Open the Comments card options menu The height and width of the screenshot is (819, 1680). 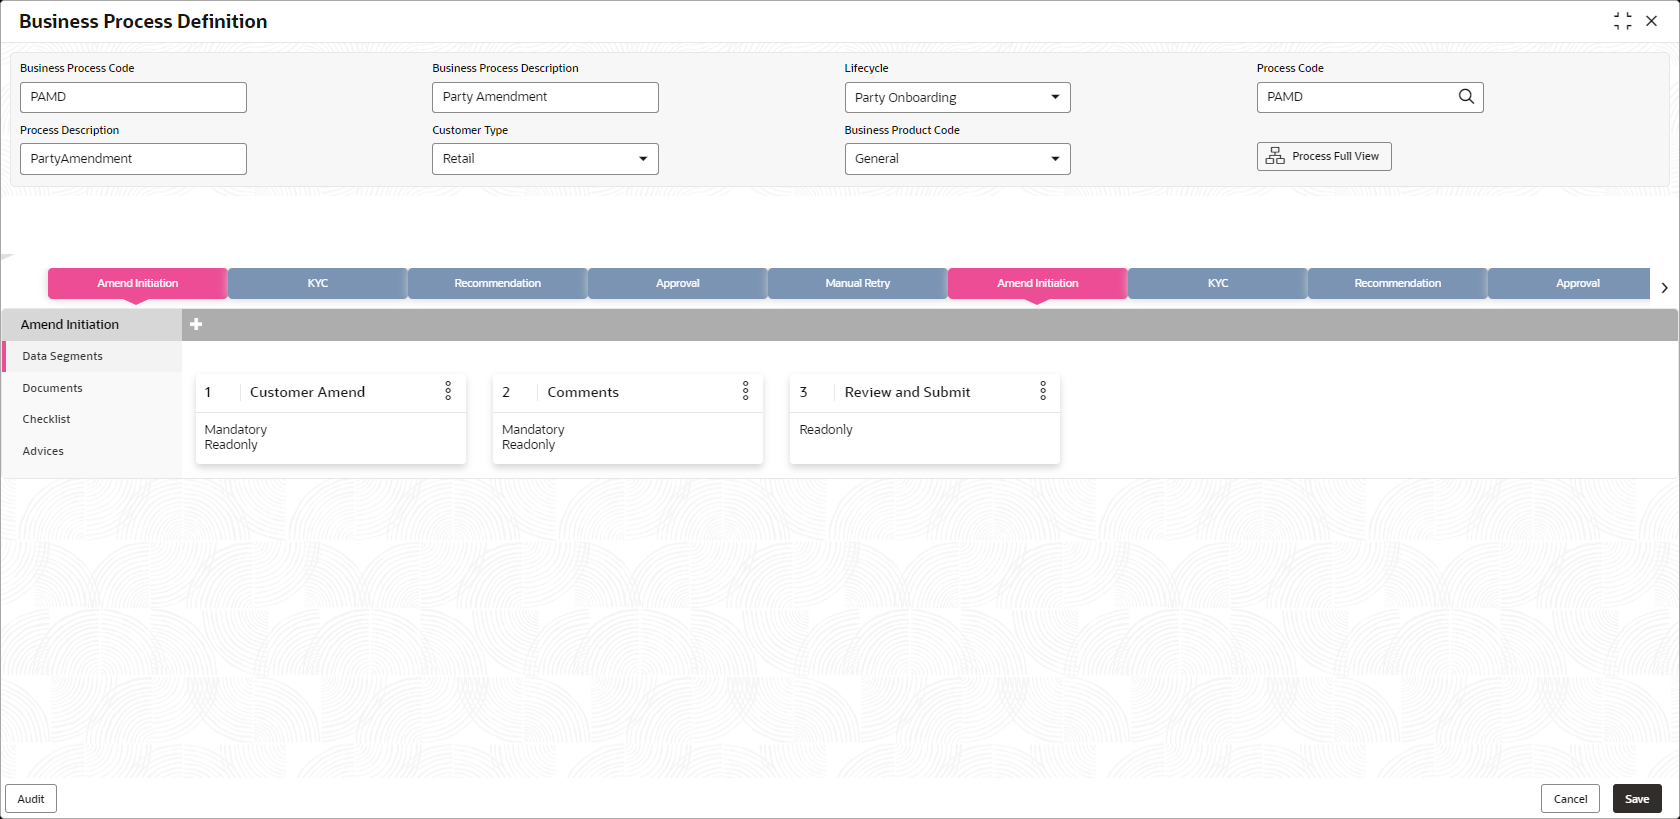(745, 391)
